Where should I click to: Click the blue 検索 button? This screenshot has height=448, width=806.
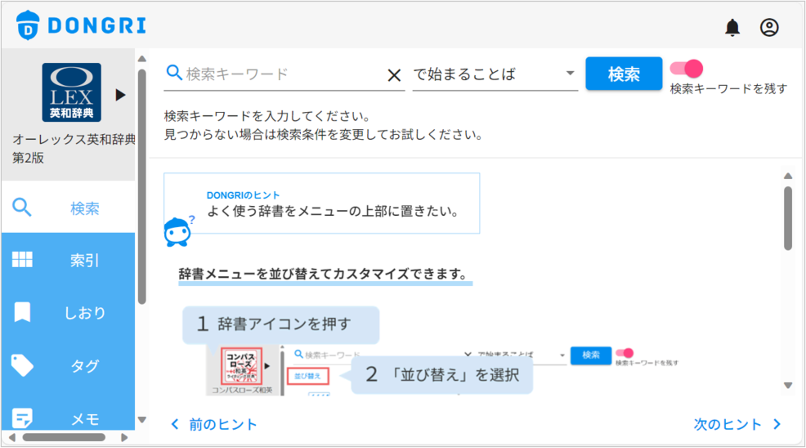click(x=624, y=73)
